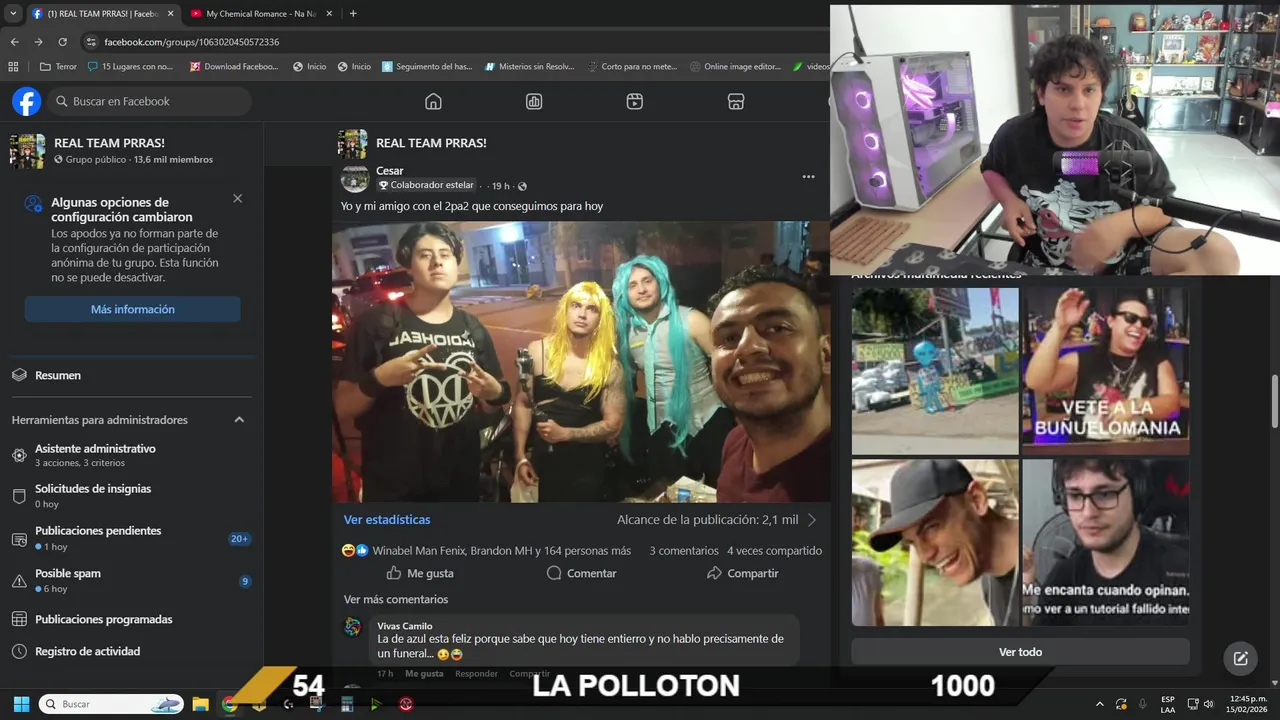
Task: Click the 9 badge on Posible spam
Action: pyautogui.click(x=245, y=581)
